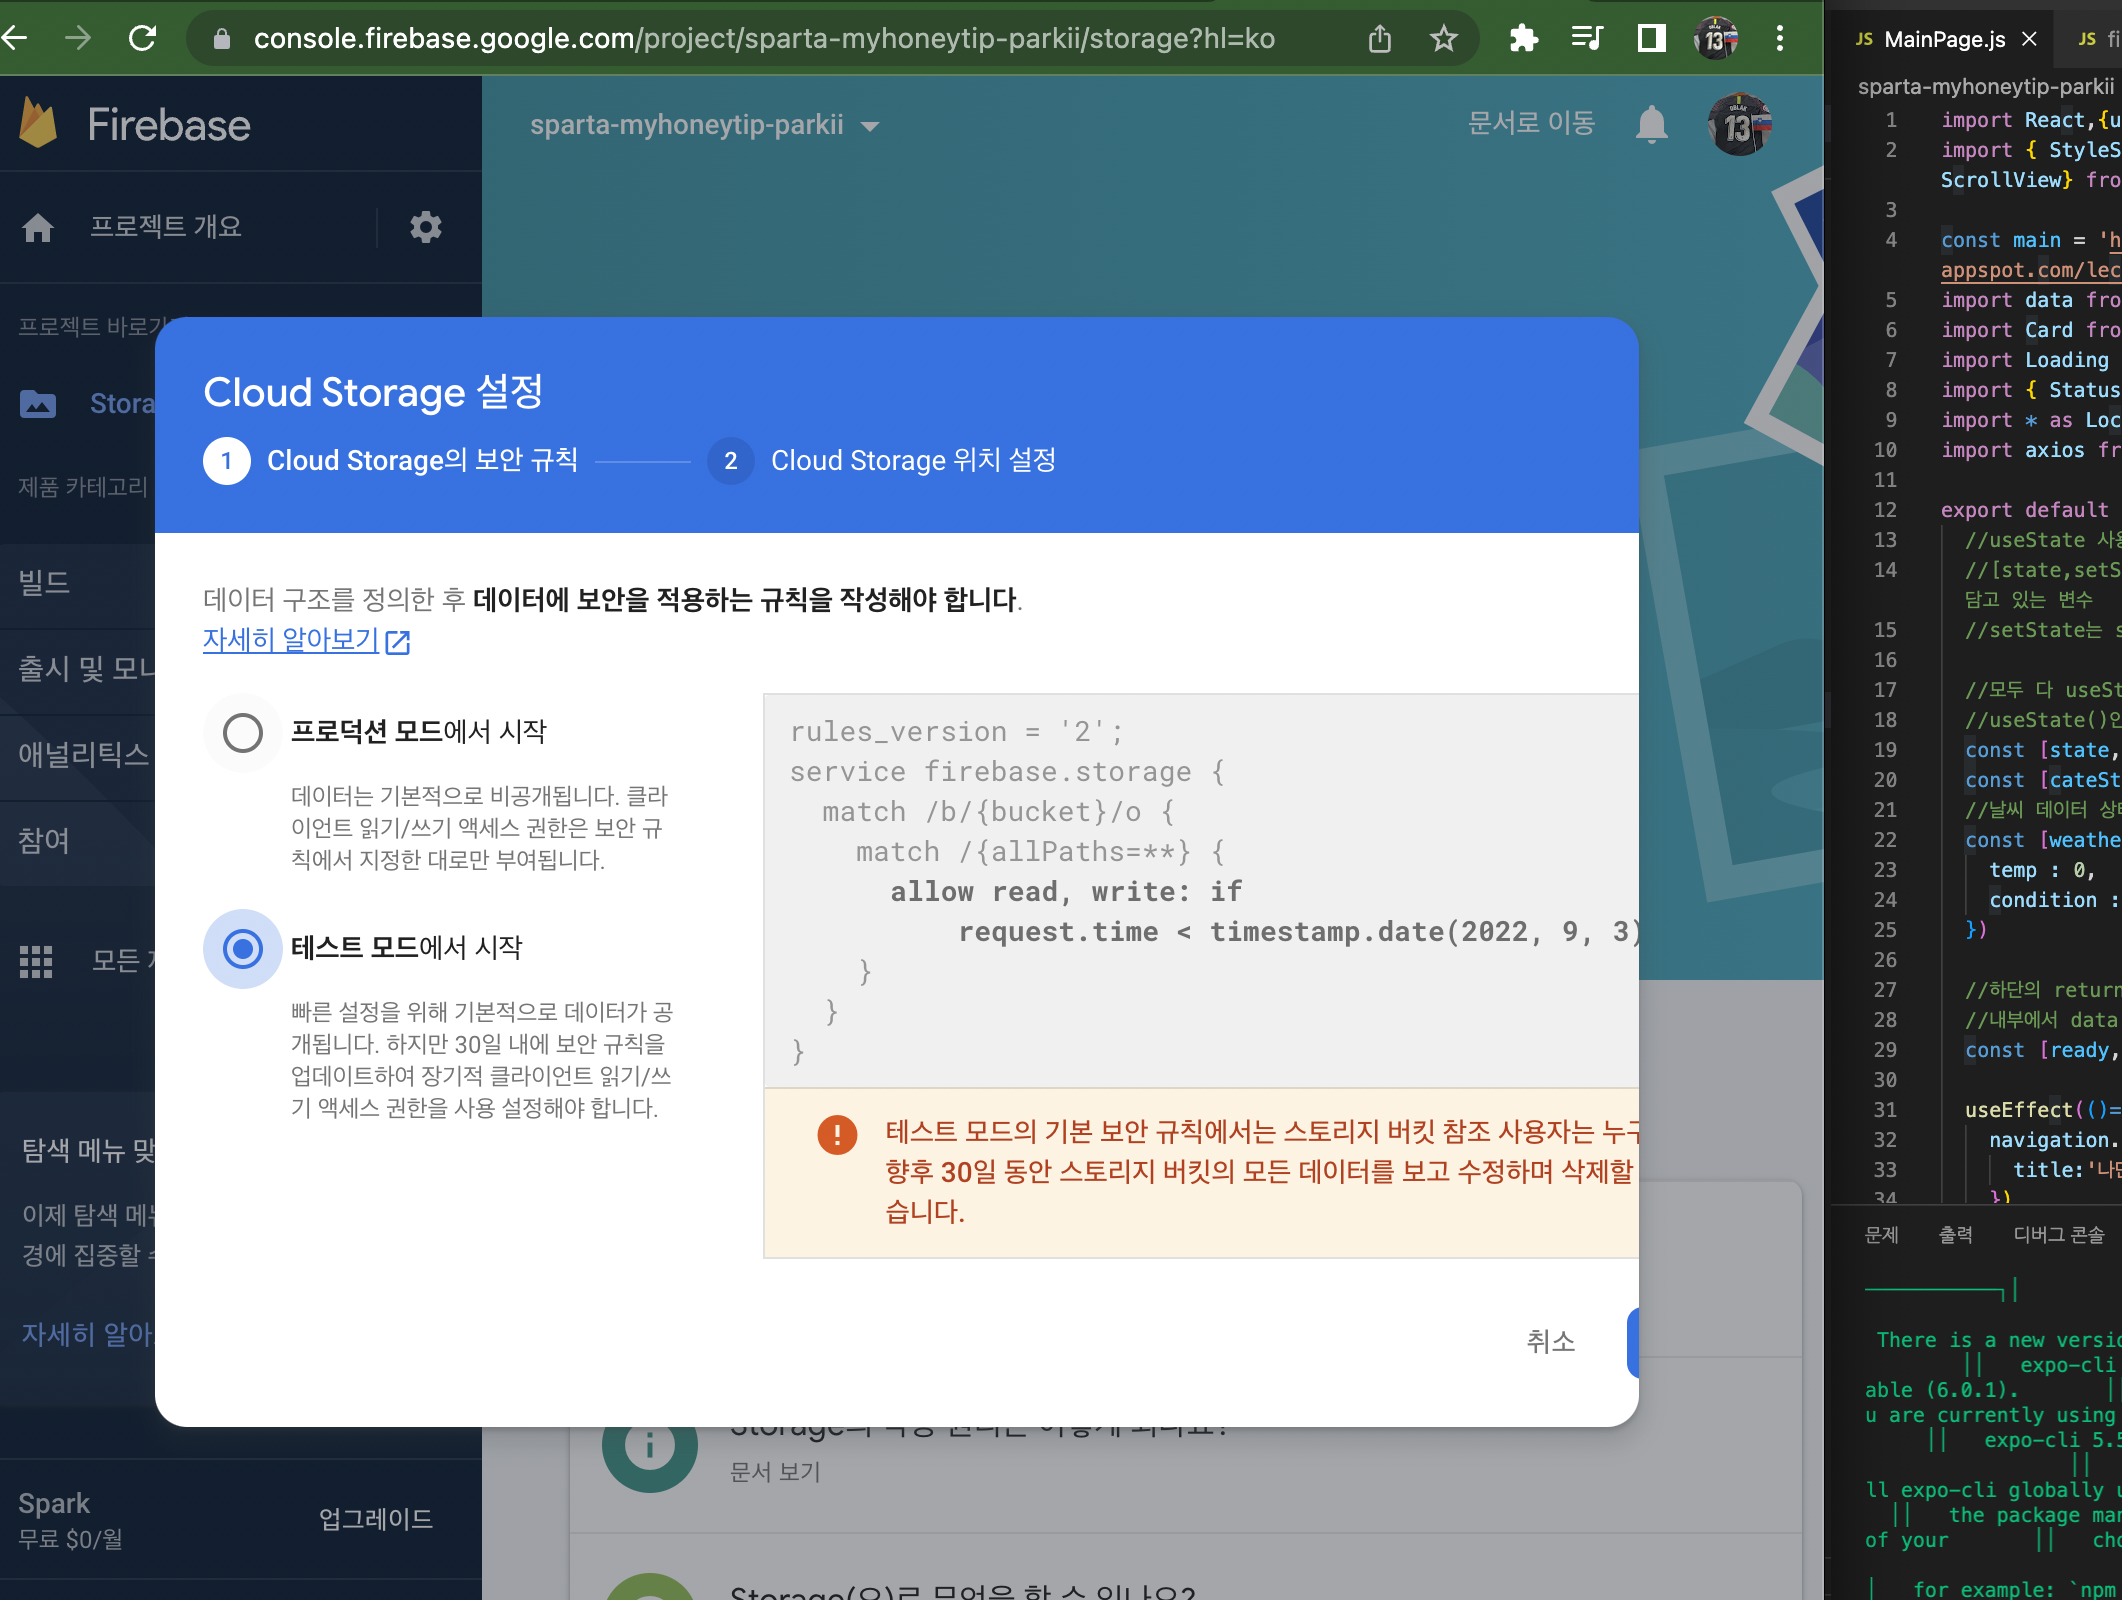Viewport: 2122px width, 1600px height.
Task: Close the MainPage.js editor tab
Action: (x=2029, y=39)
